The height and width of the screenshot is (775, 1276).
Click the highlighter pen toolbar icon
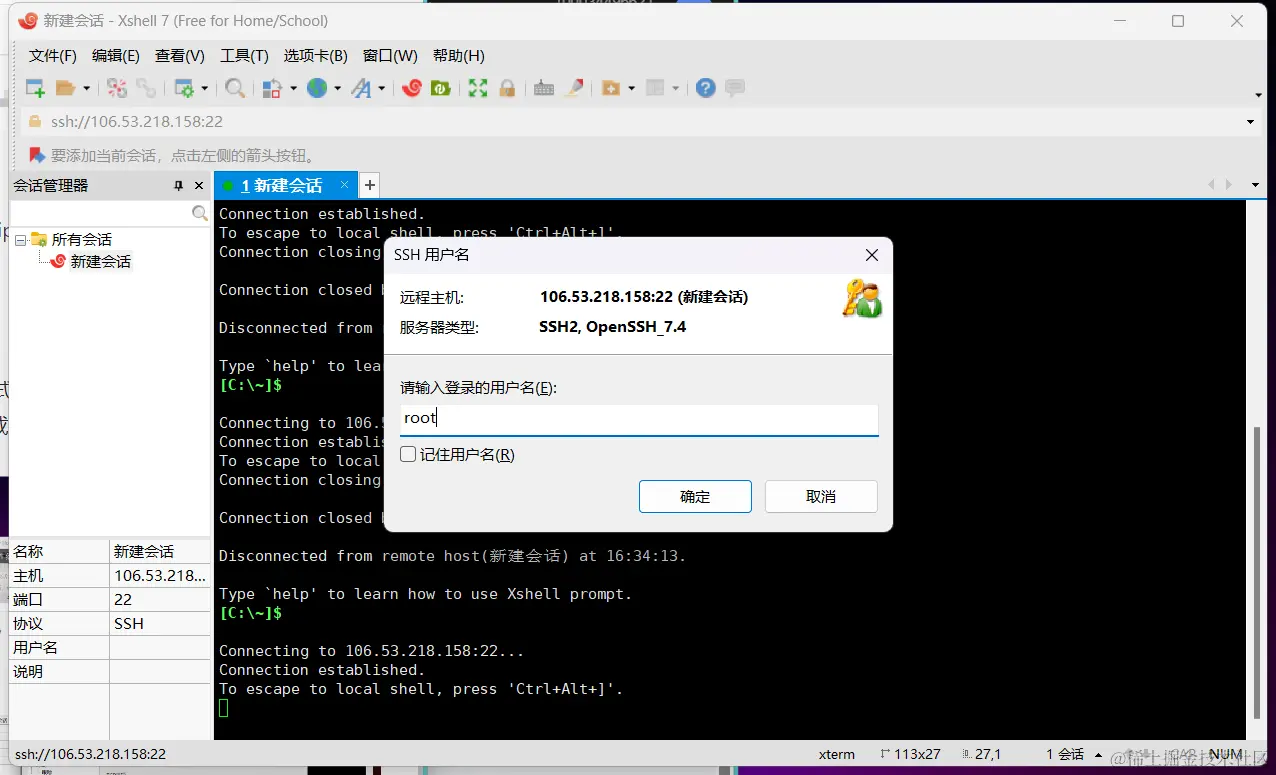(x=573, y=88)
